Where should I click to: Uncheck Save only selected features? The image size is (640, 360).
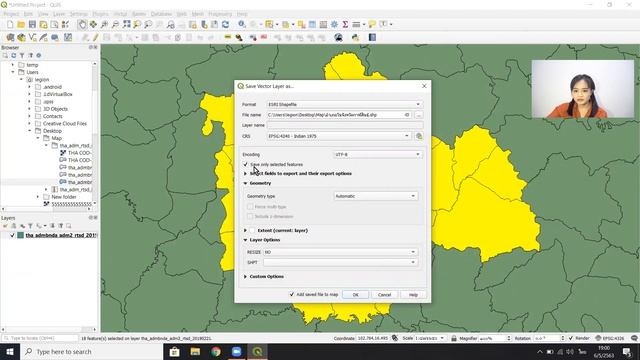click(246, 164)
